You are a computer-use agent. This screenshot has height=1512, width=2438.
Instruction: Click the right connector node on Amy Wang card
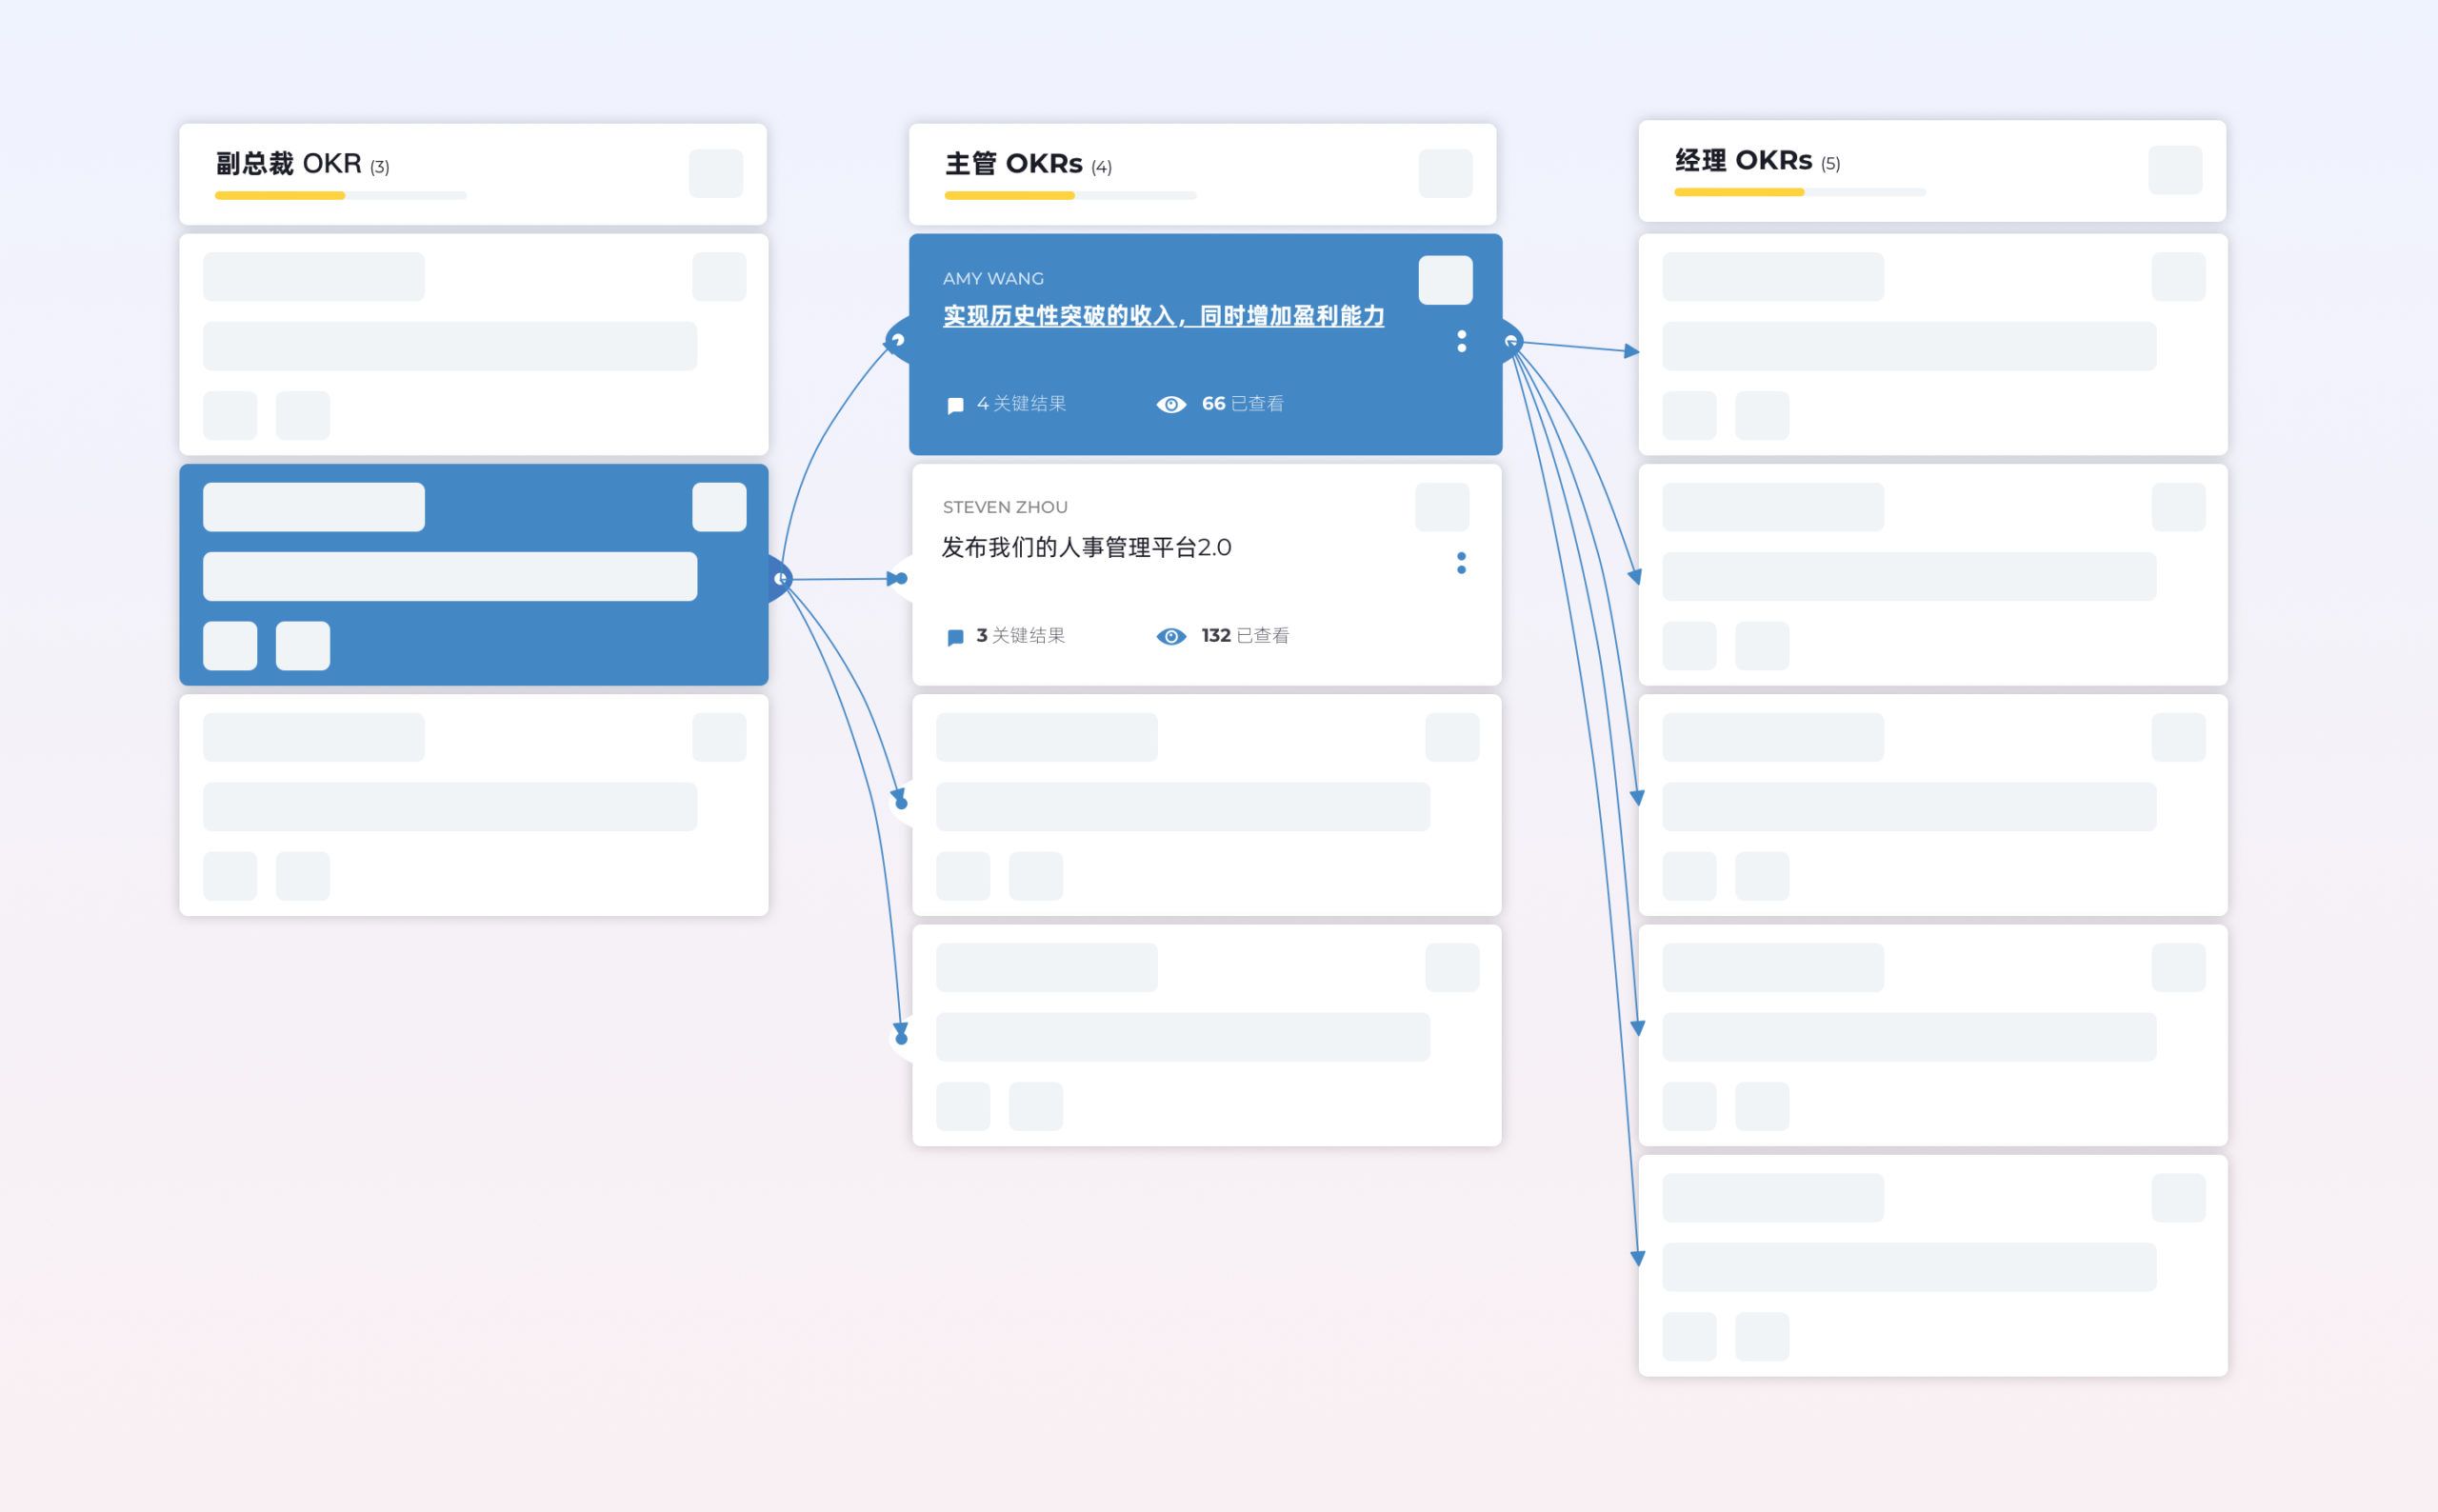click(x=1510, y=342)
